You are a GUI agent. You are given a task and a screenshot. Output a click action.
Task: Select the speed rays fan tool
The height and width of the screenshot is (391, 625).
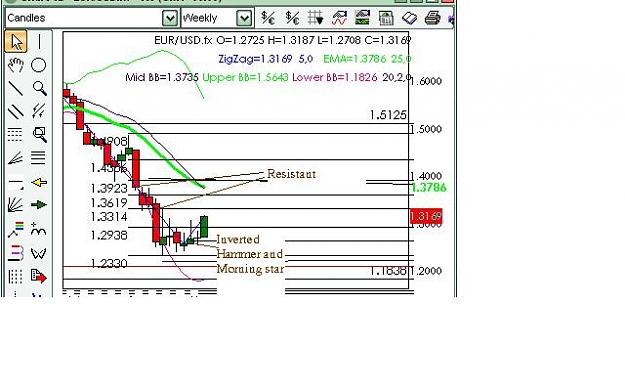click(x=16, y=205)
